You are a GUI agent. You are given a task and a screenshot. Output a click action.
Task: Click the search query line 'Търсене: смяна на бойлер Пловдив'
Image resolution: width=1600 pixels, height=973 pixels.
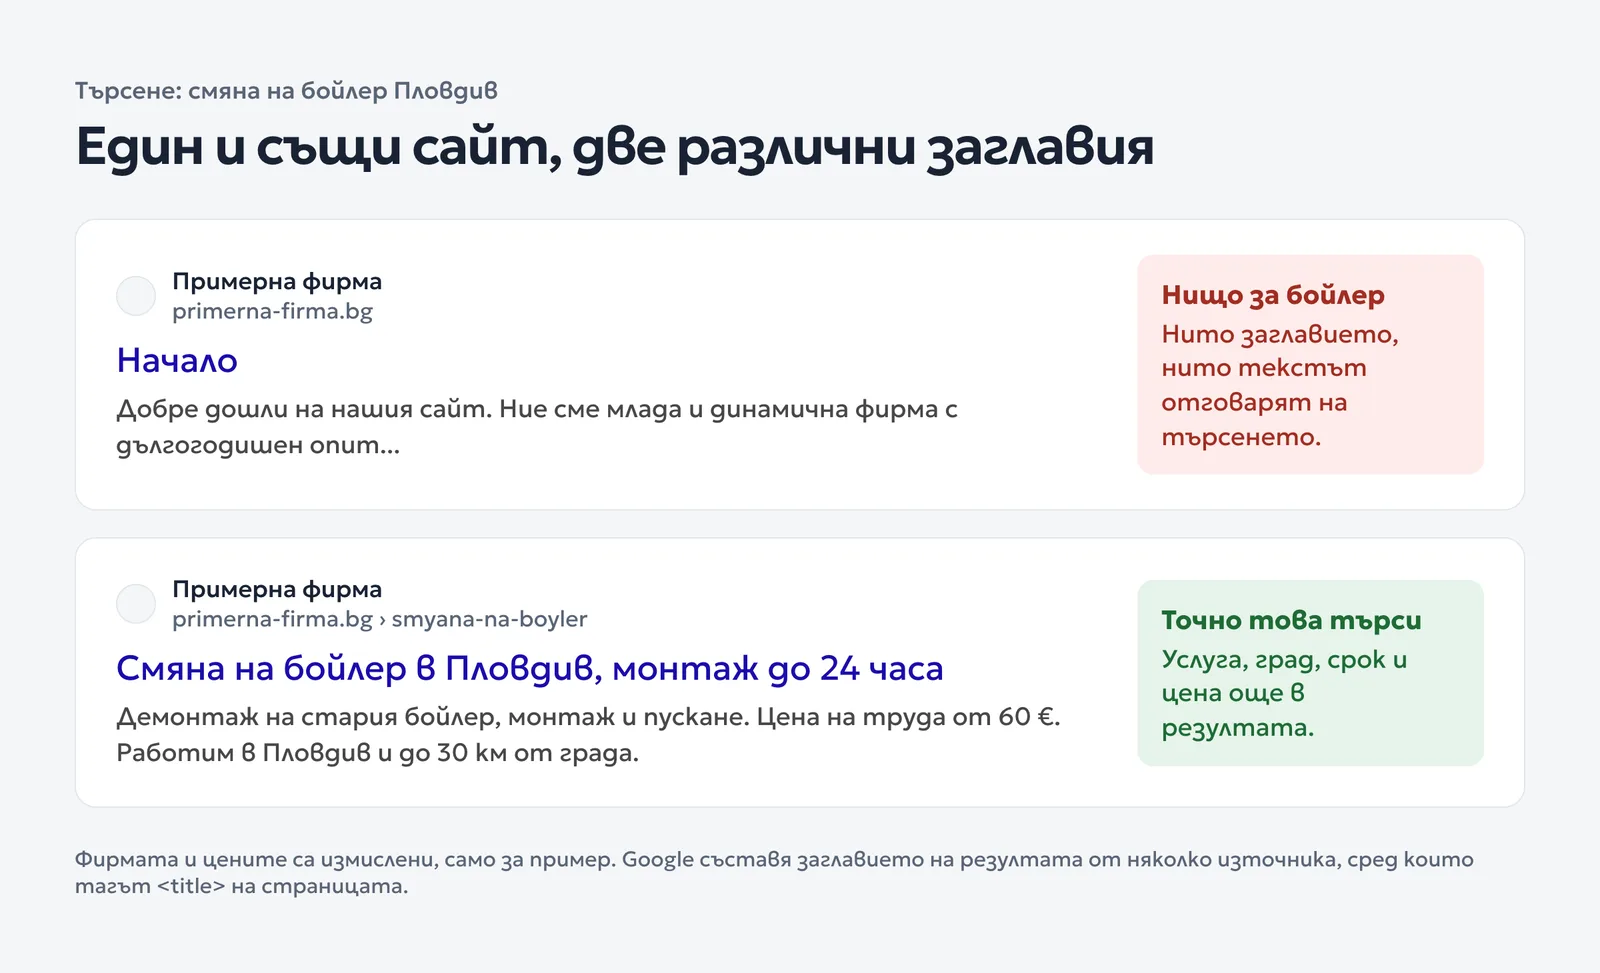click(x=286, y=91)
